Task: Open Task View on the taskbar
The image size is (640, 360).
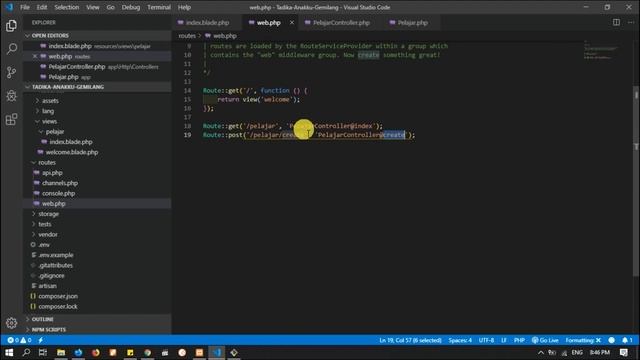Action: point(43,352)
